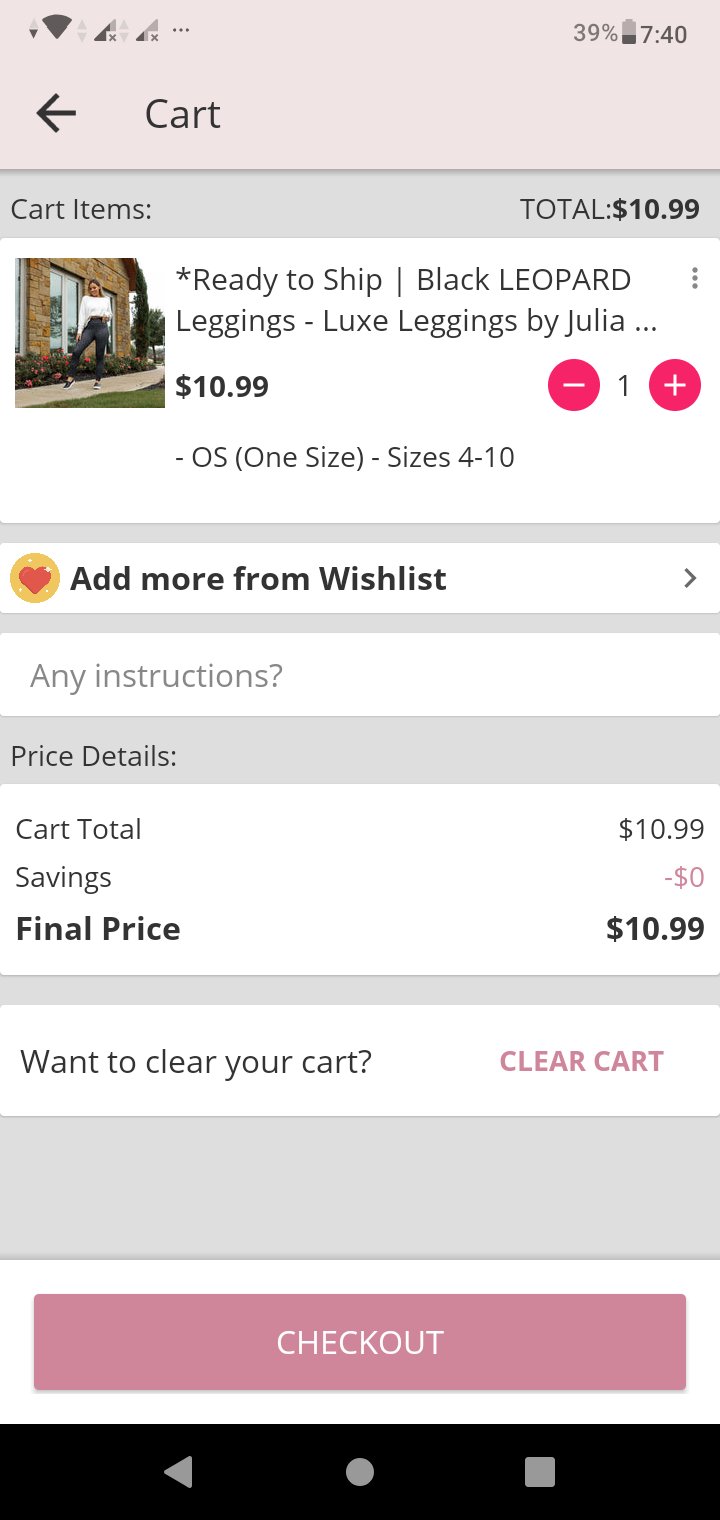Open three-dot options for cart item
720x1520 pixels.
[695, 279]
